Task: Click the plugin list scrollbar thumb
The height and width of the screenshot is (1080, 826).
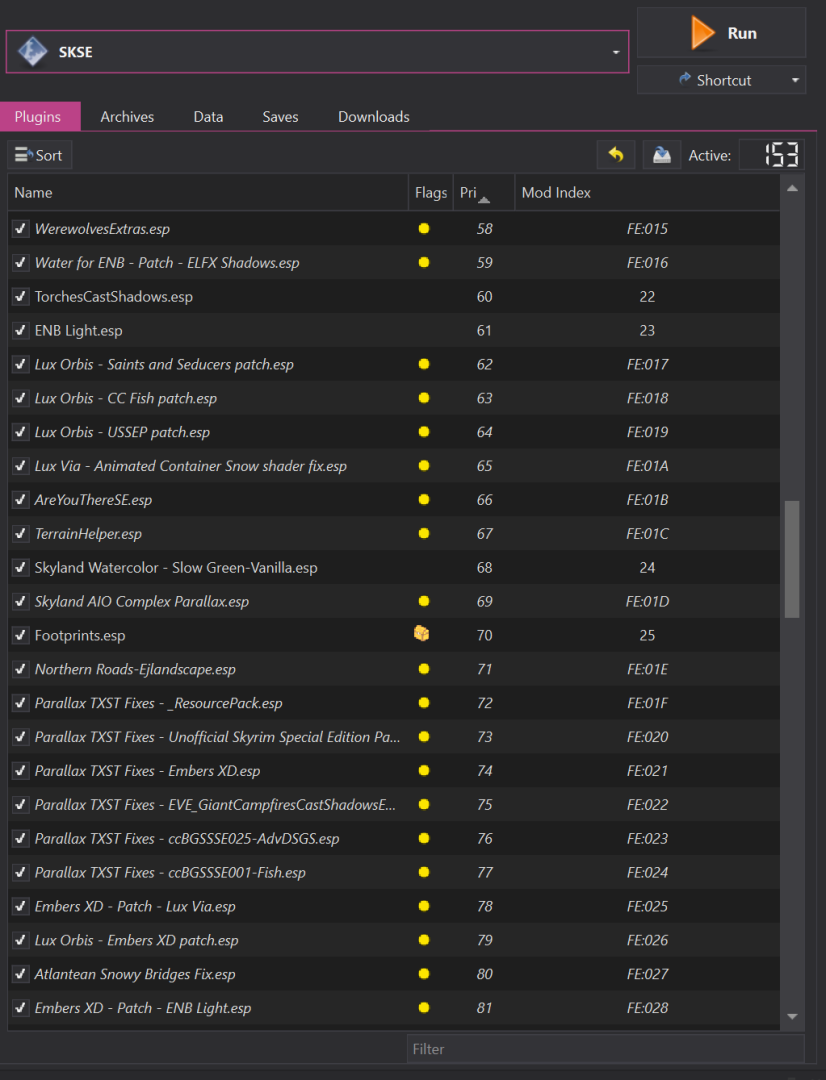Action: (792, 559)
